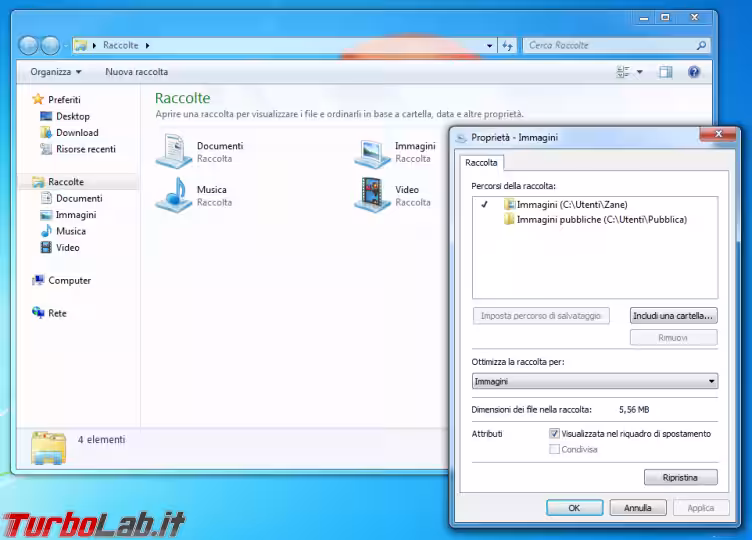Click the Preferiti star icon

(x=38, y=99)
